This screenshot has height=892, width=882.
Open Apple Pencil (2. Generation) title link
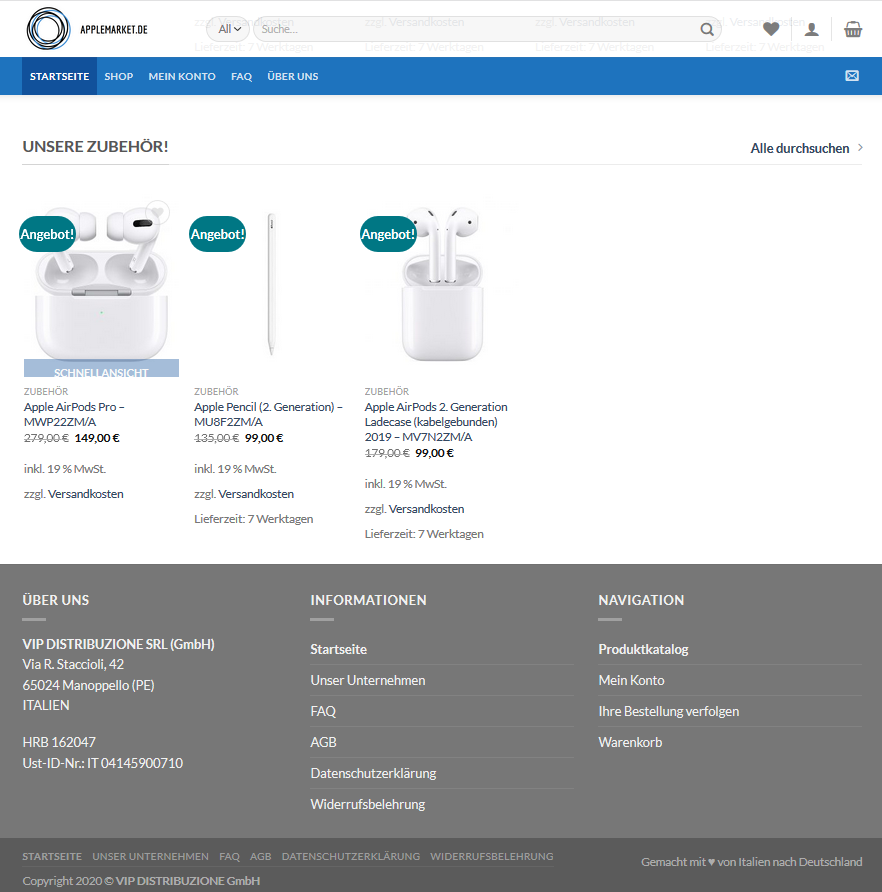(268, 414)
